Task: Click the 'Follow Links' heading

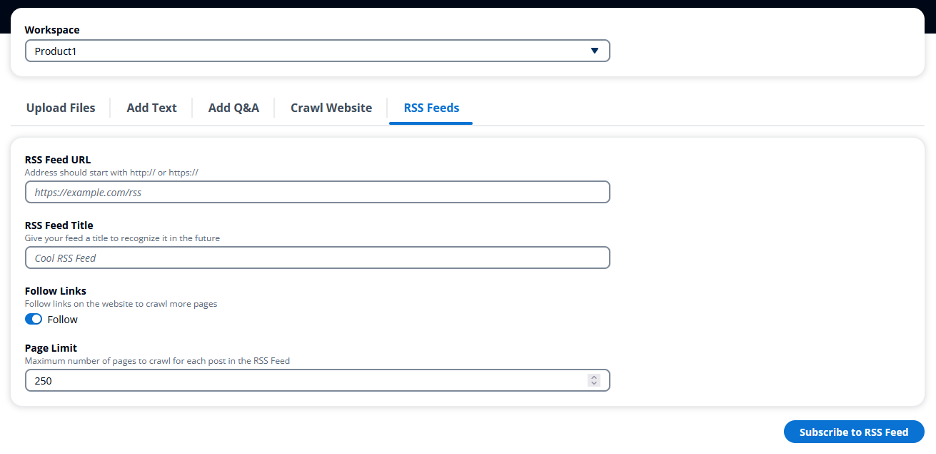Action: pos(56,291)
